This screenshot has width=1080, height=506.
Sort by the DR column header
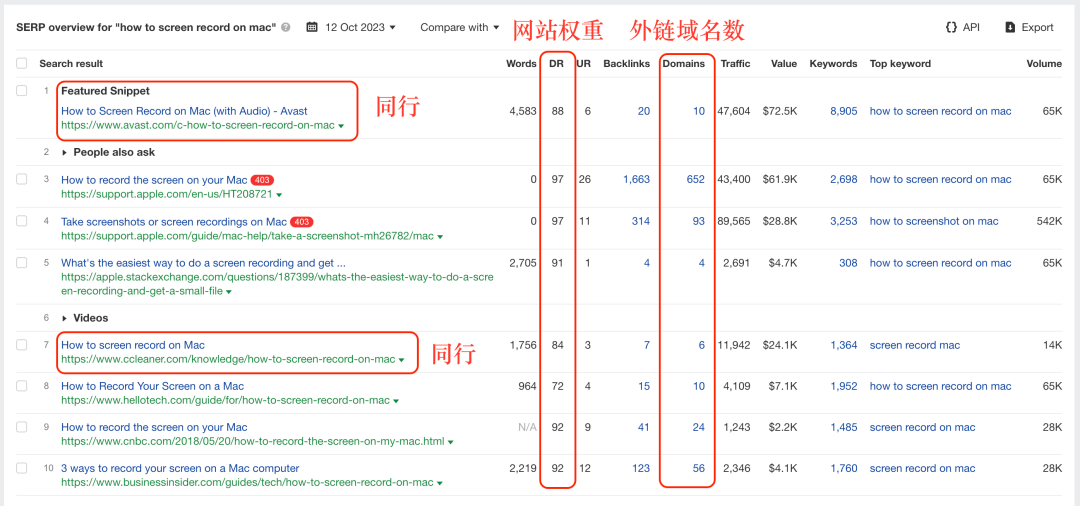click(x=556, y=64)
